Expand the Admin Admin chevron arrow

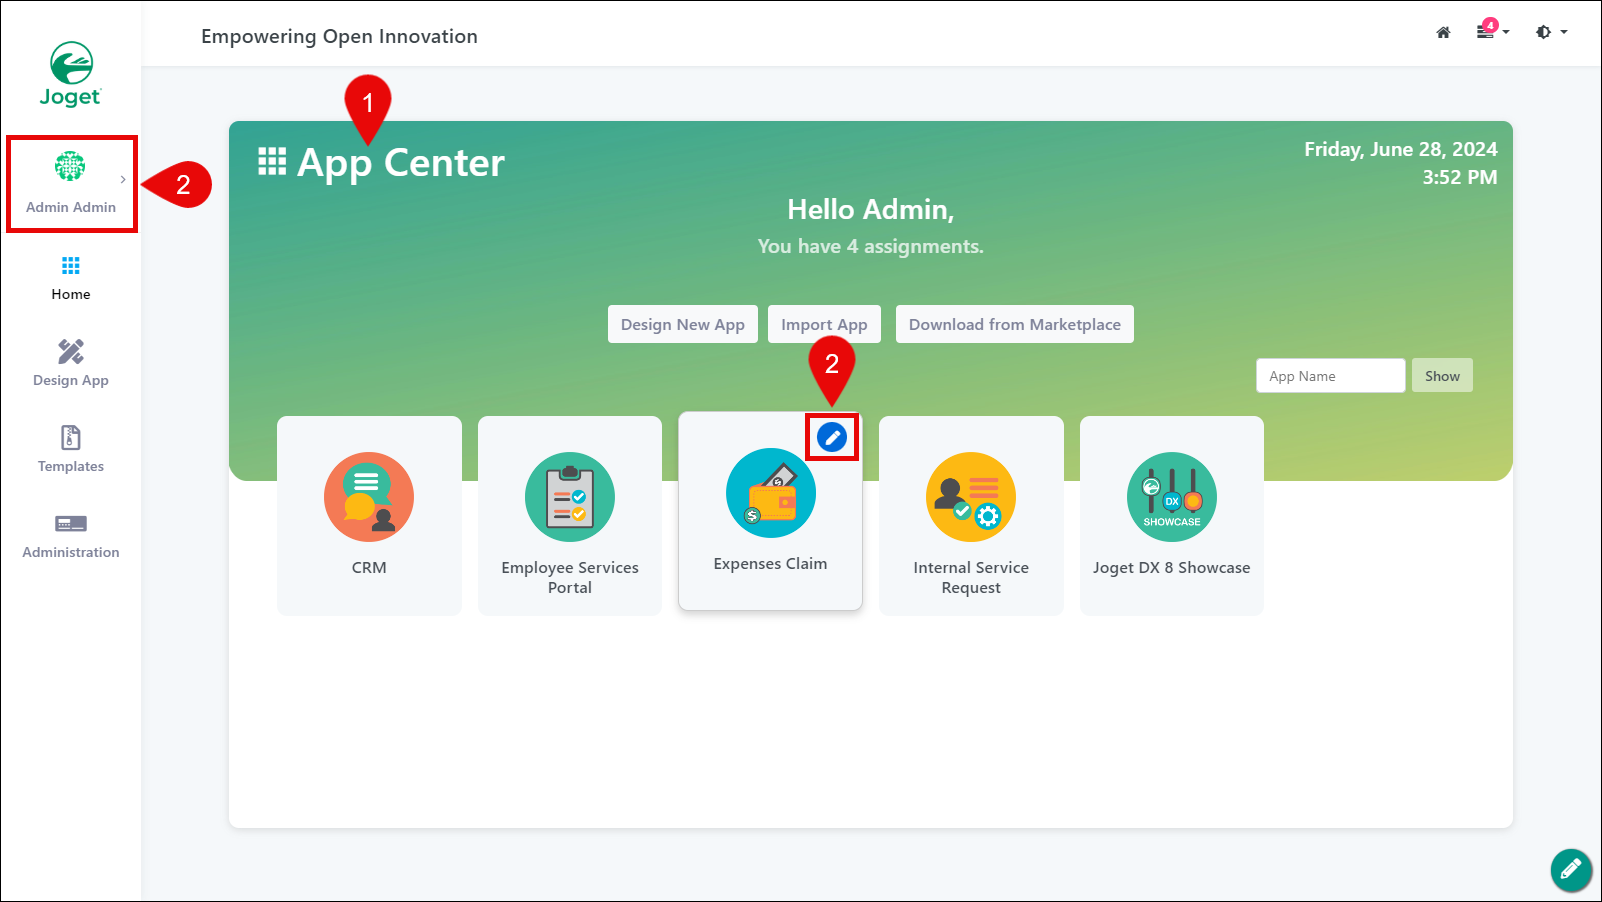point(123,180)
